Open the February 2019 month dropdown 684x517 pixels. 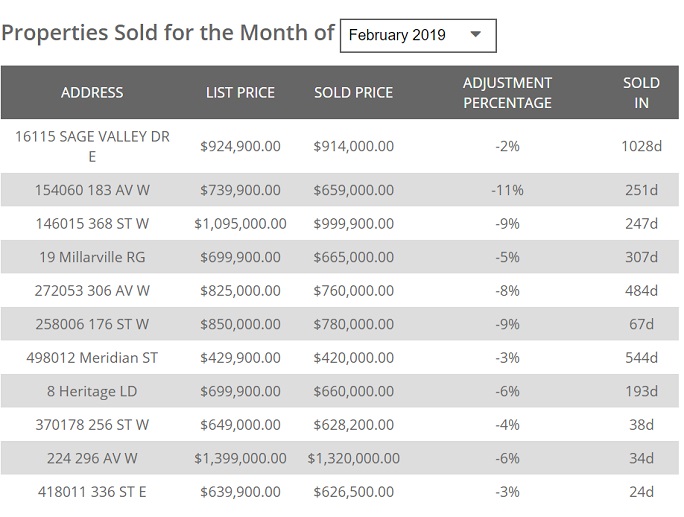(x=417, y=35)
